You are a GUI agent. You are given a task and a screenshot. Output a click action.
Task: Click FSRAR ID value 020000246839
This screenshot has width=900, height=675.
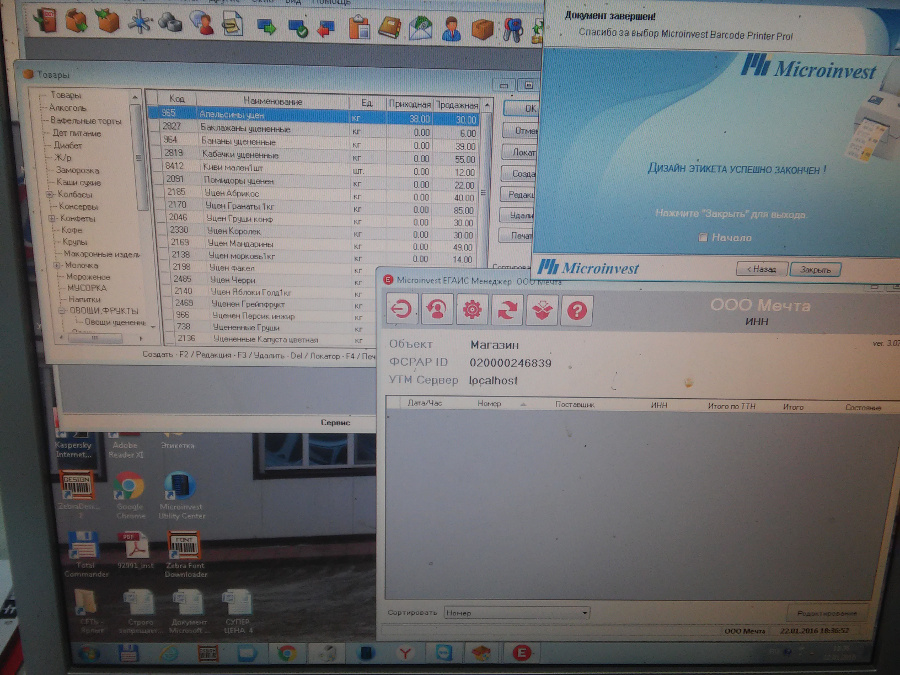[x=510, y=363]
